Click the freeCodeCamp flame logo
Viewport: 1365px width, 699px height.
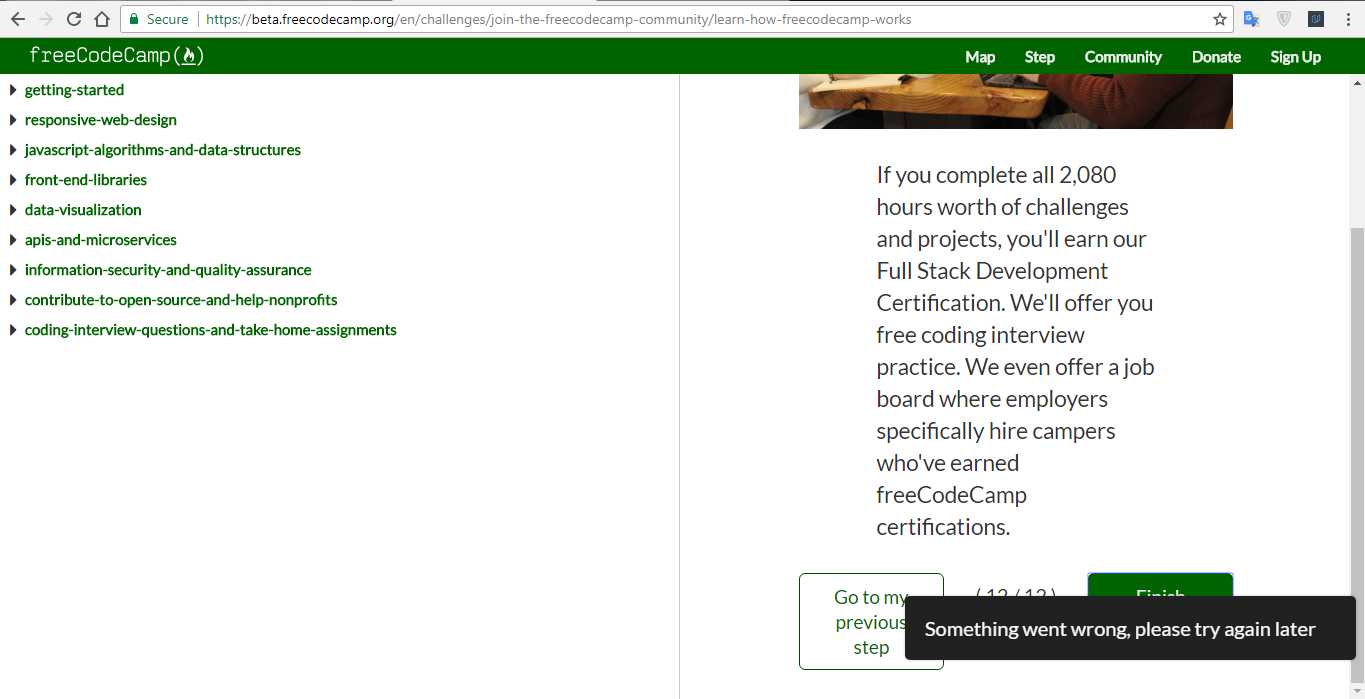click(189, 56)
